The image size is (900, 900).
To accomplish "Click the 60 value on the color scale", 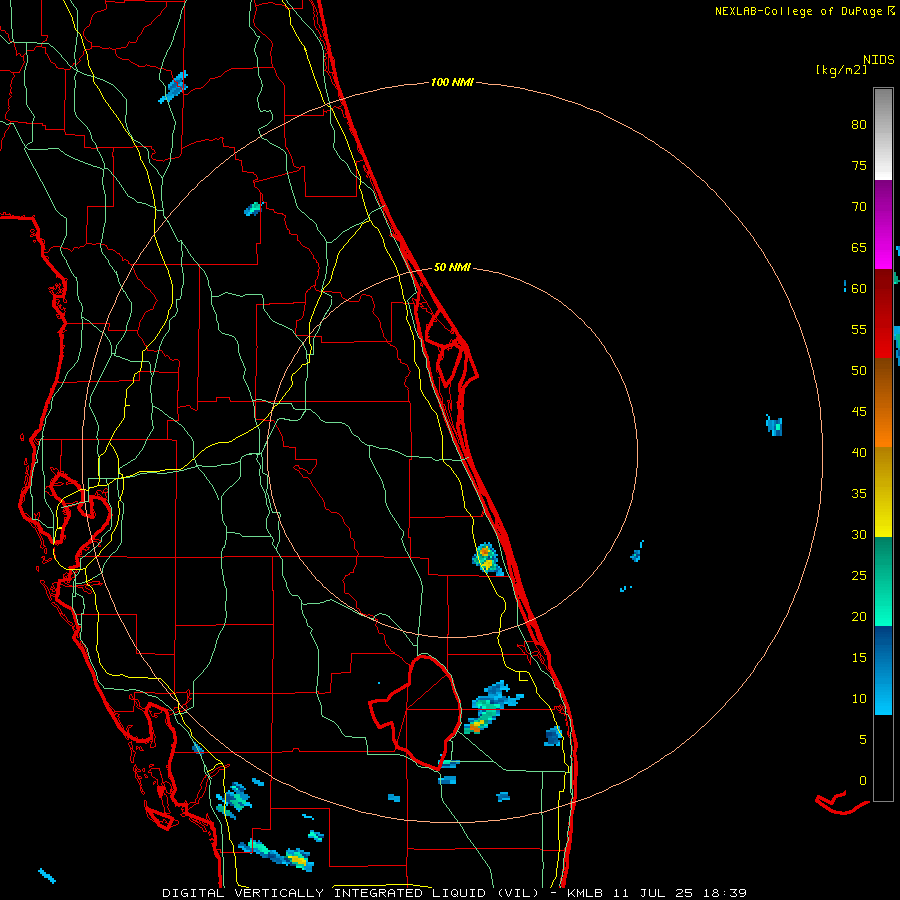I will click(x=859, y=289).
